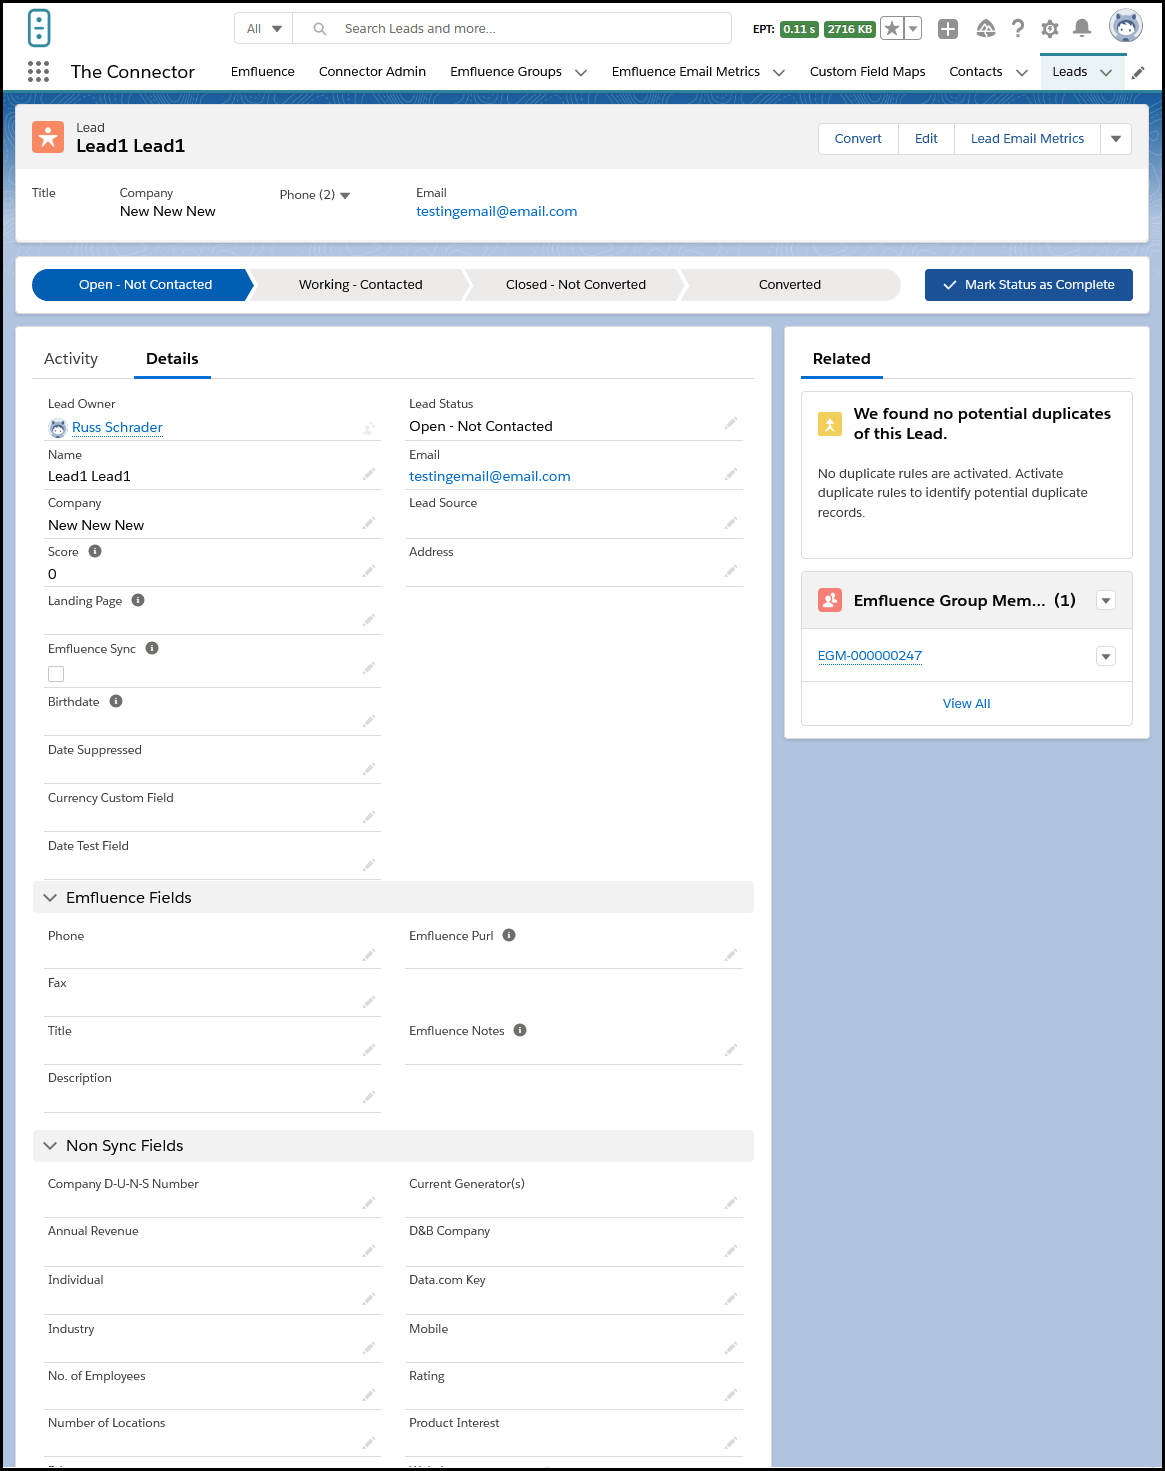Edit the Company field pencil
The width and height of the screenshot is (1165, 1471).
tap(369, 523)
